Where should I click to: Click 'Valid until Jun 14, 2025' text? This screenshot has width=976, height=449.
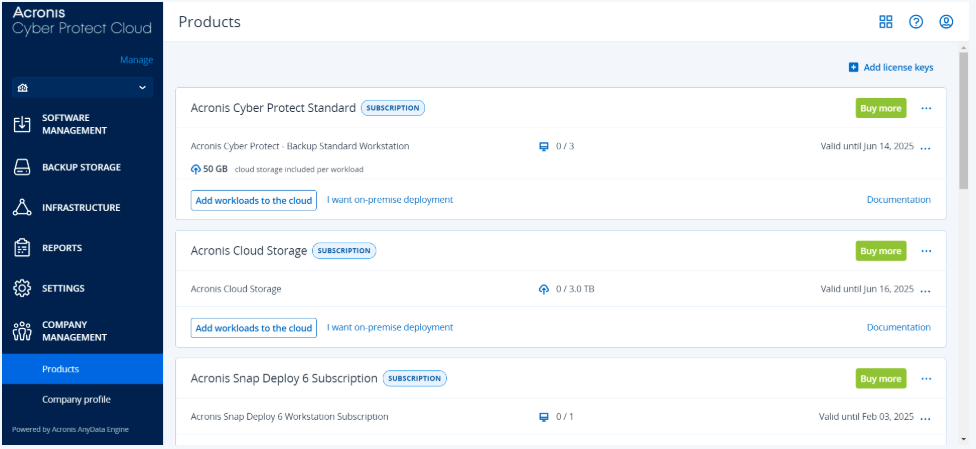click(x=867, y=146)
